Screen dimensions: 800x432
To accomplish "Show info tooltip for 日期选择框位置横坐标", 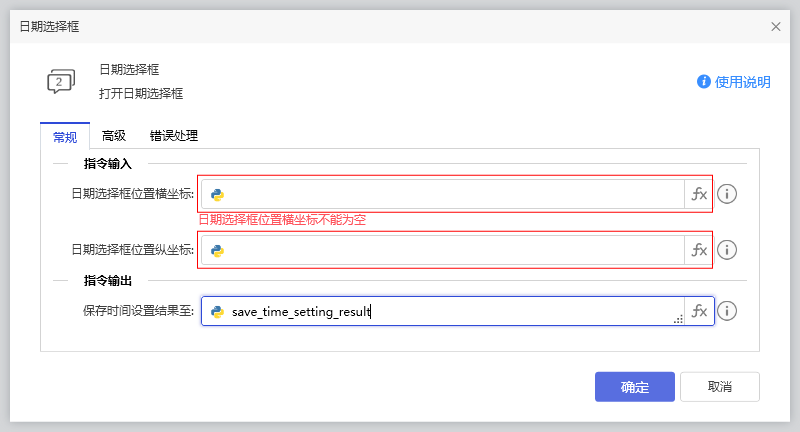I will point(728,194).
